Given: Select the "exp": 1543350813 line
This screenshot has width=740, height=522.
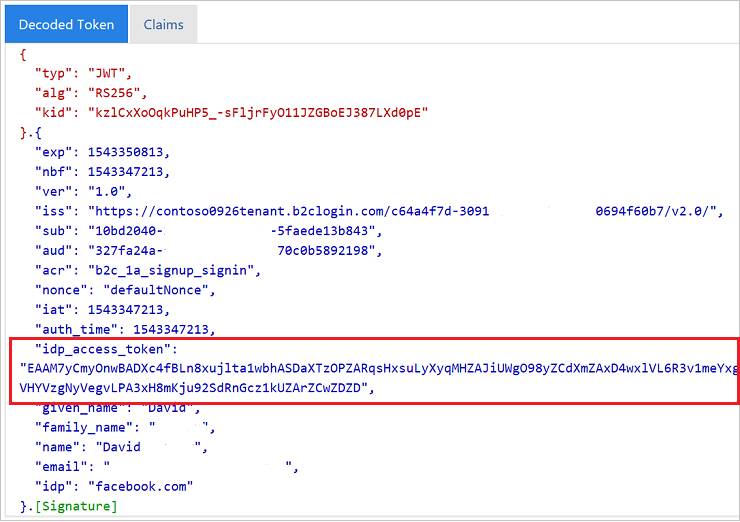Looking at the screenshot, I should click(x=102, y=152).
